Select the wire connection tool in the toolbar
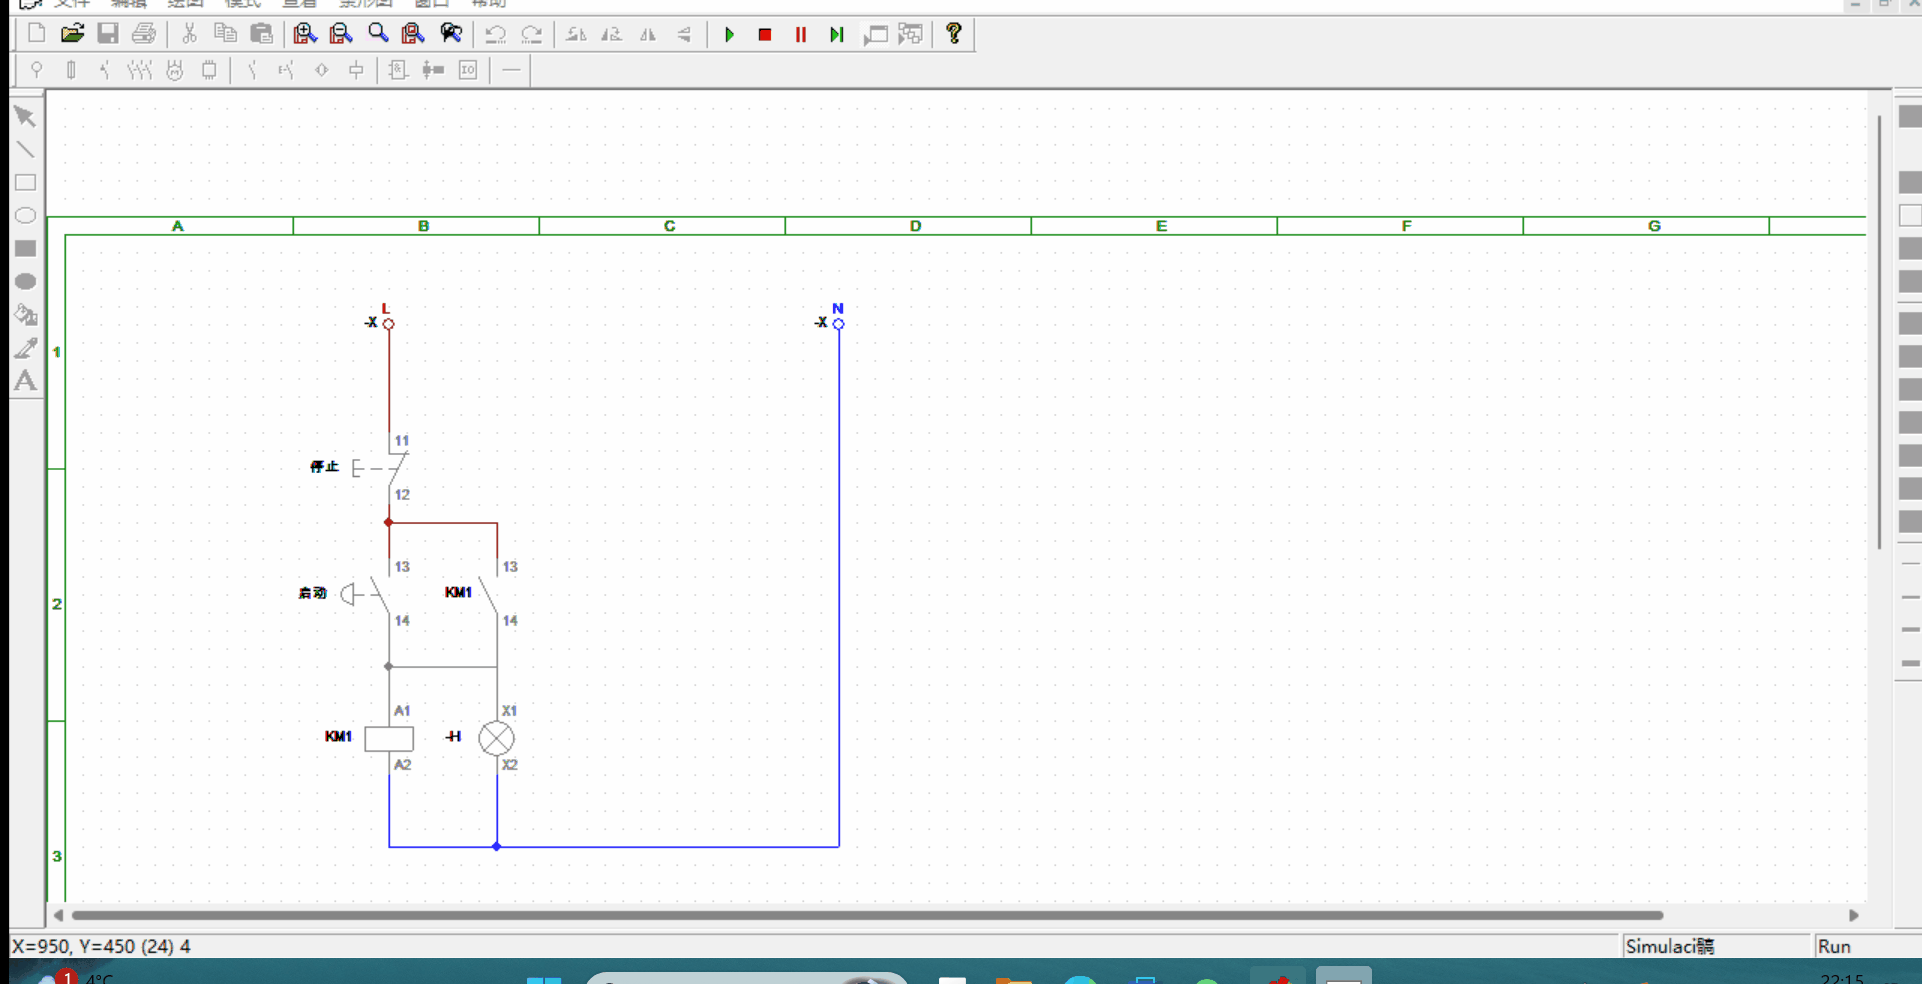The width and height of the screenshot is (1922, 984). click(x=511, y=70)
